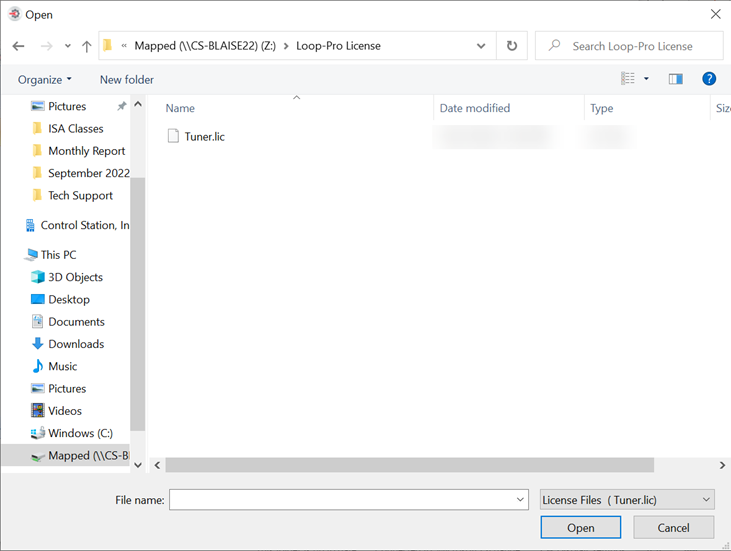The image size is (731, 551).
Task: Click the pin icon next to Pictures
Action: click(122, 106)
